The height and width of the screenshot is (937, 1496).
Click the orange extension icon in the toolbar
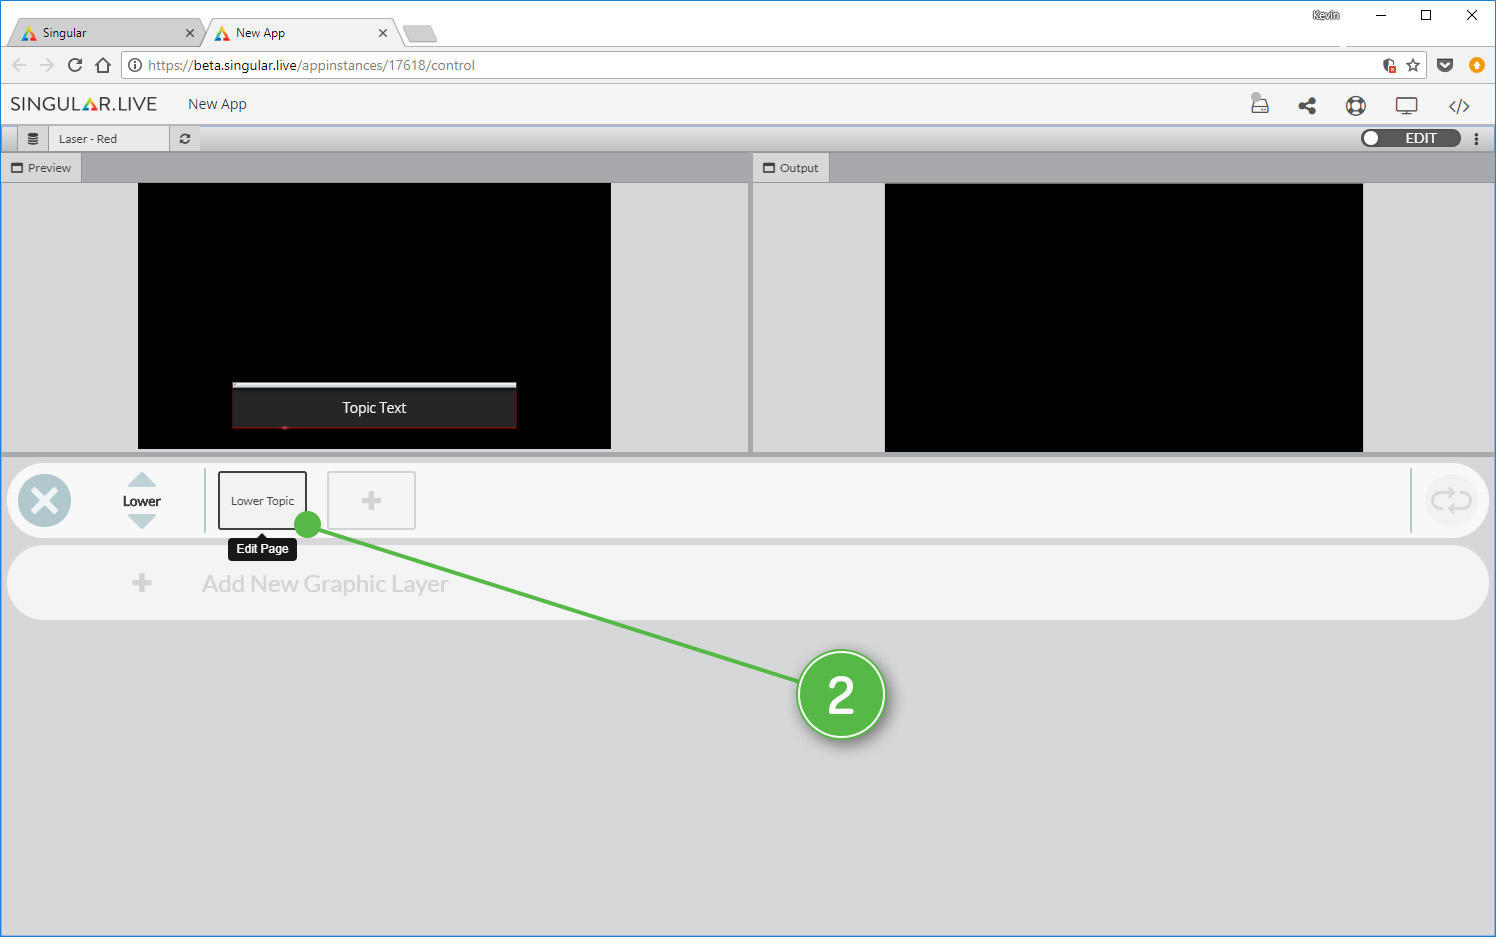(1477, 65)
